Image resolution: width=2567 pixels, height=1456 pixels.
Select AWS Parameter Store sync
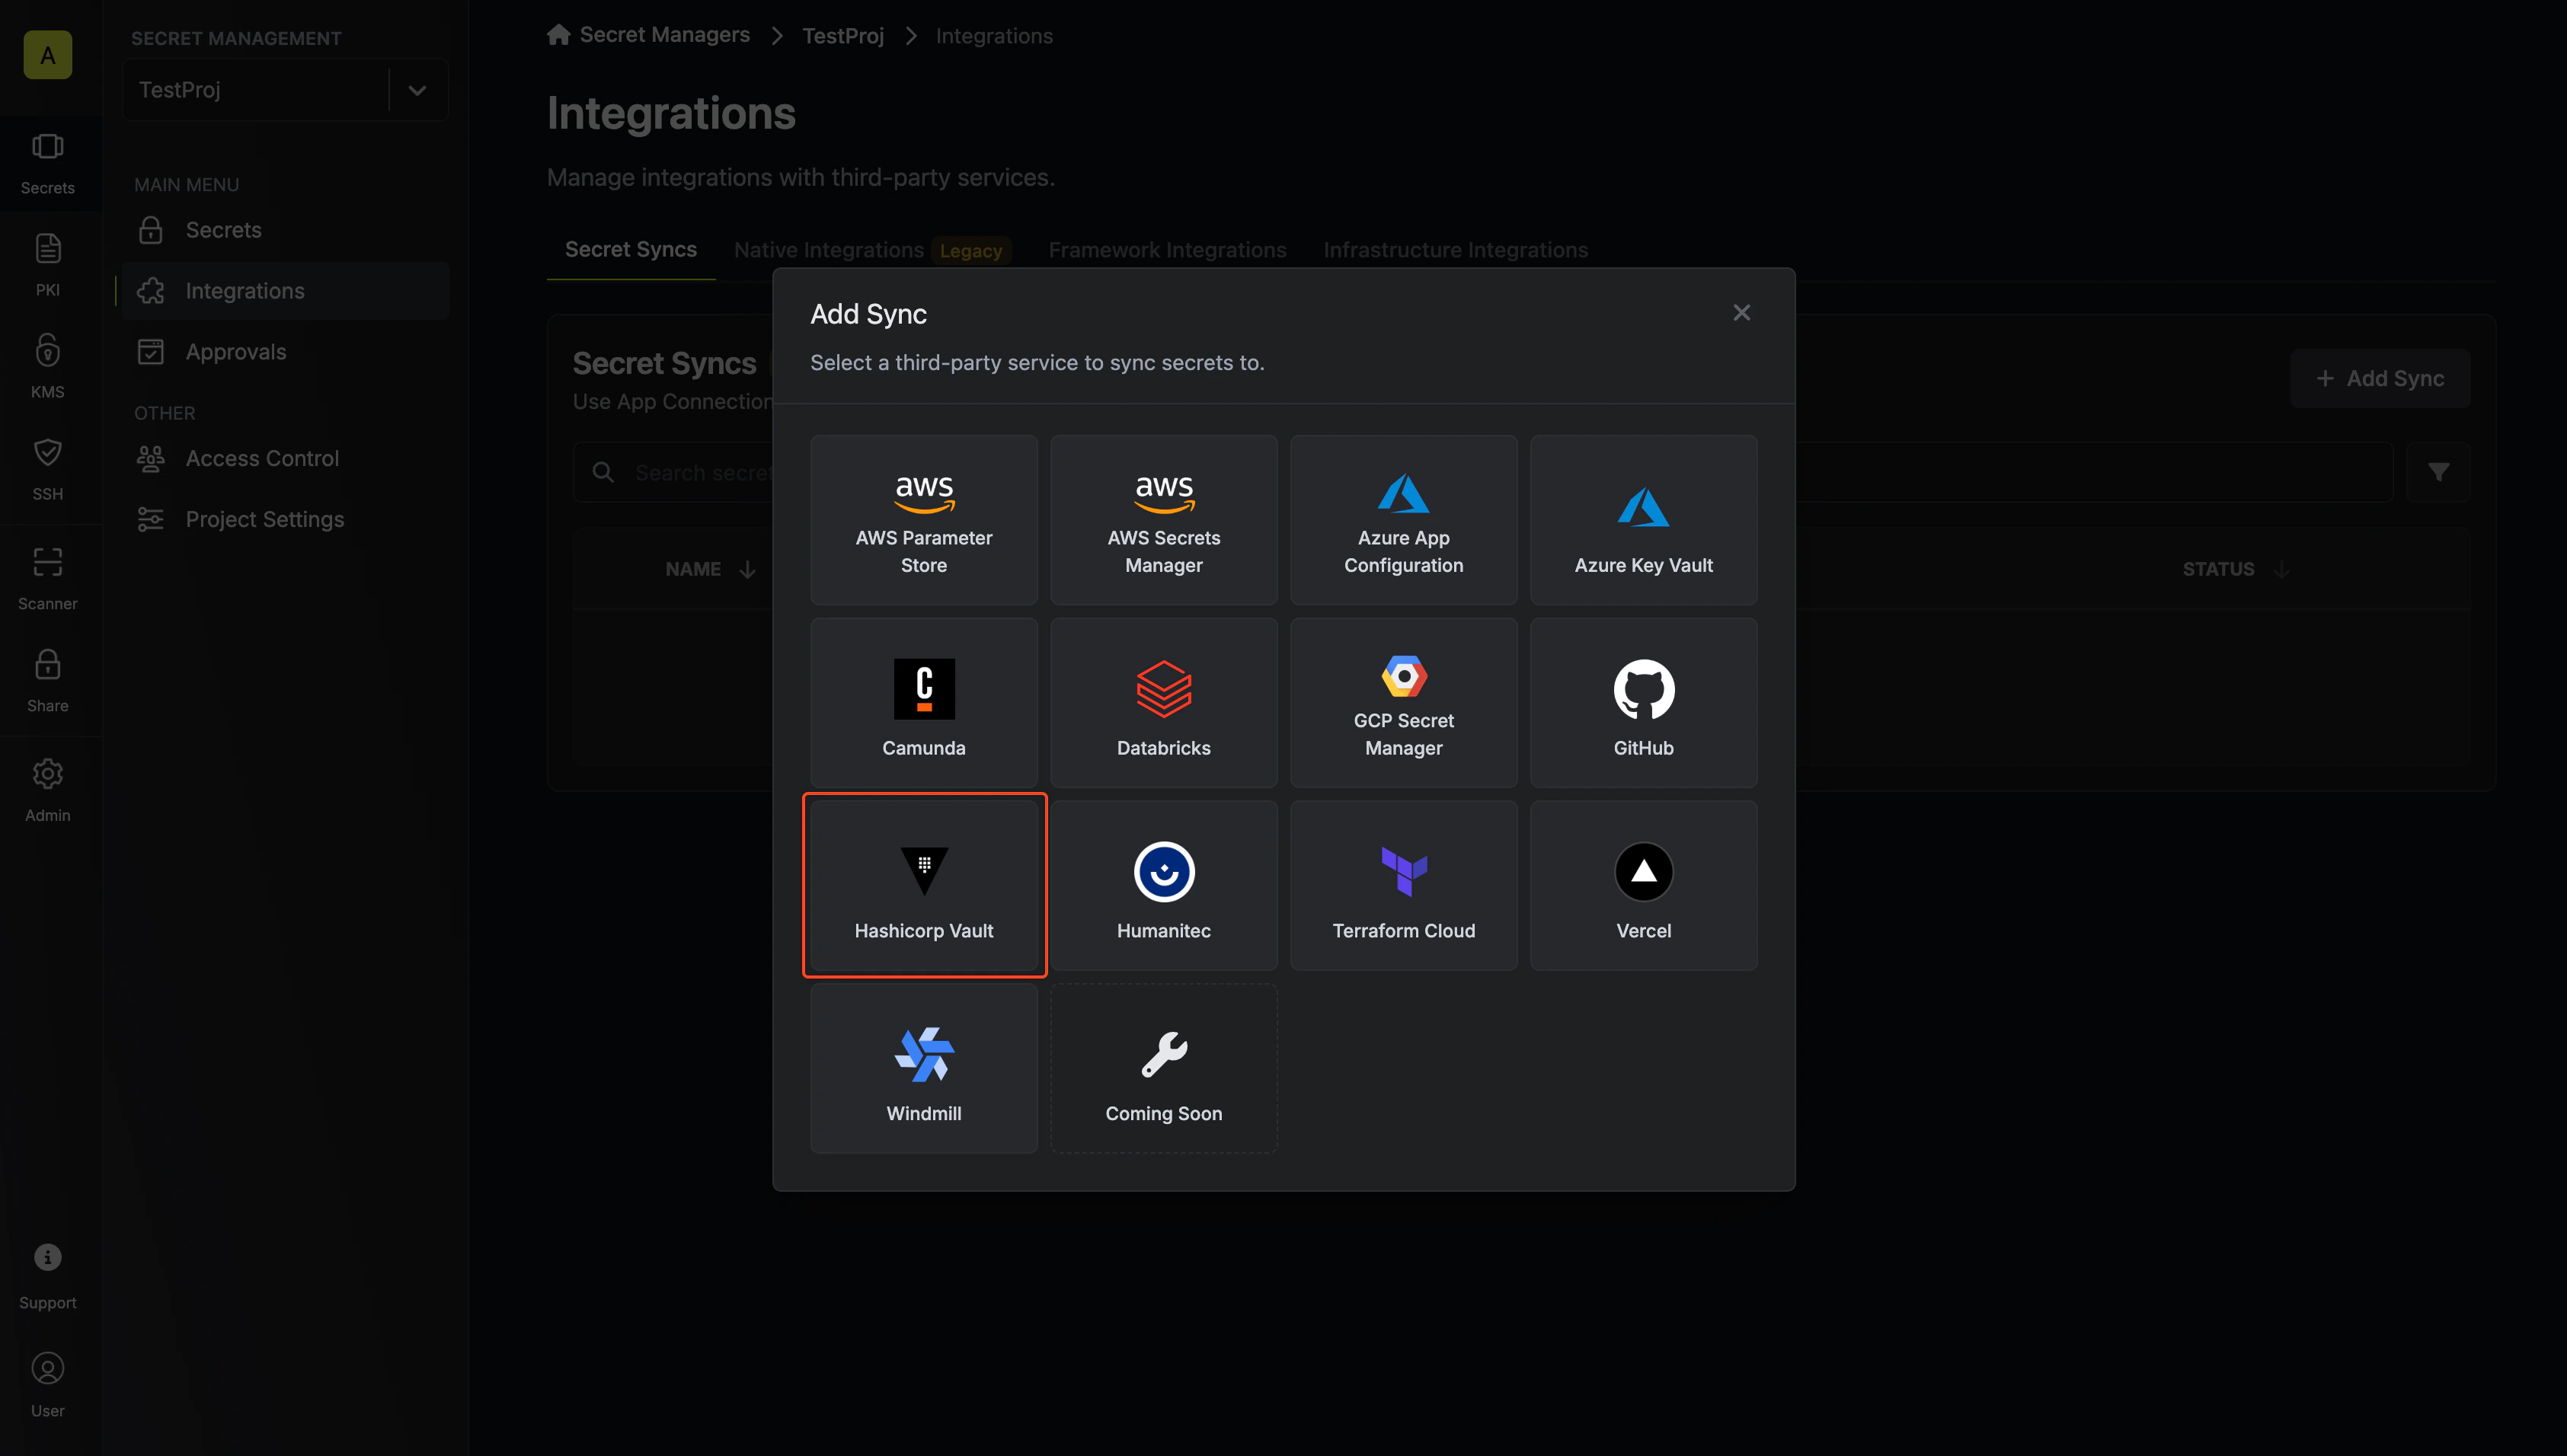pyautogui.click(x=923, y=520)
